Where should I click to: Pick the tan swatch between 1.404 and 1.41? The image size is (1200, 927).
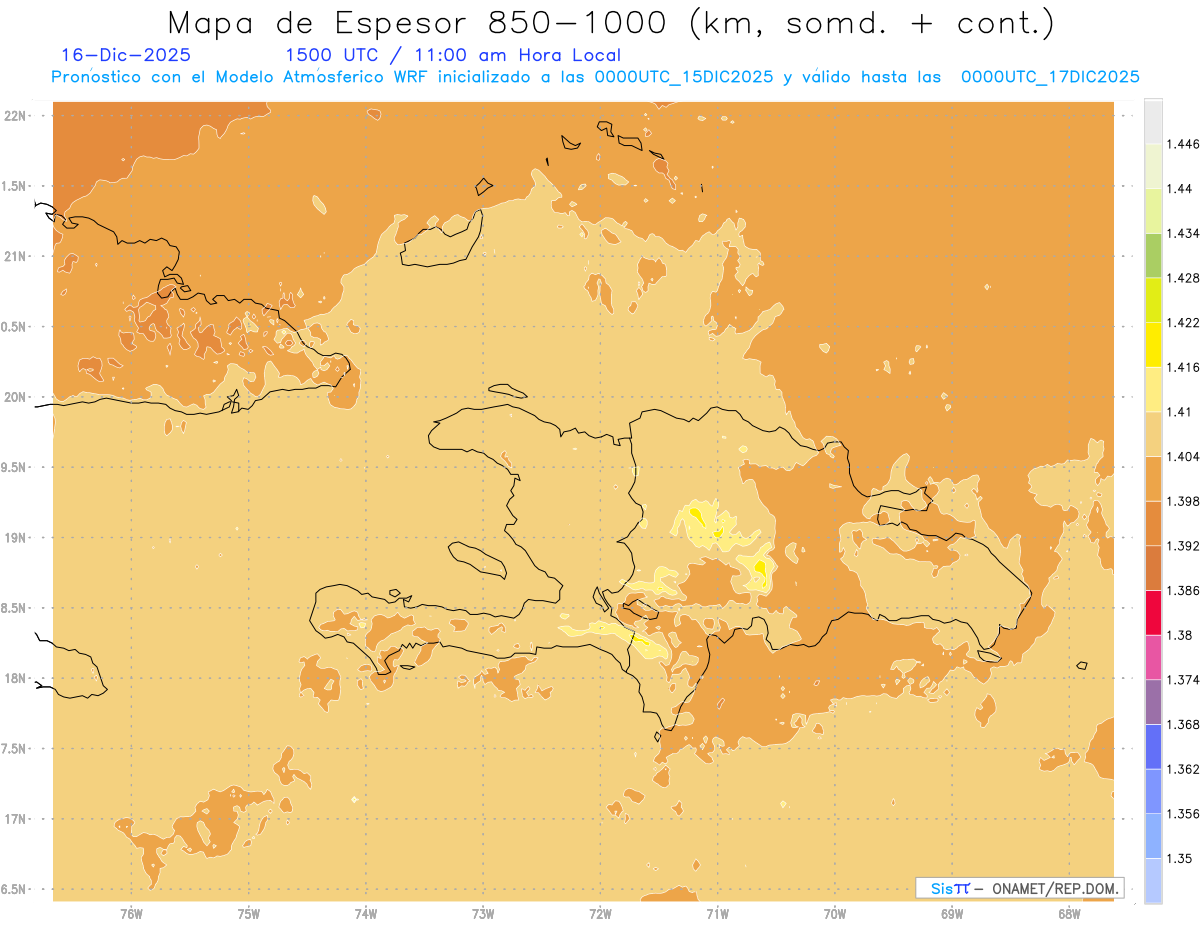point(1153,434)
